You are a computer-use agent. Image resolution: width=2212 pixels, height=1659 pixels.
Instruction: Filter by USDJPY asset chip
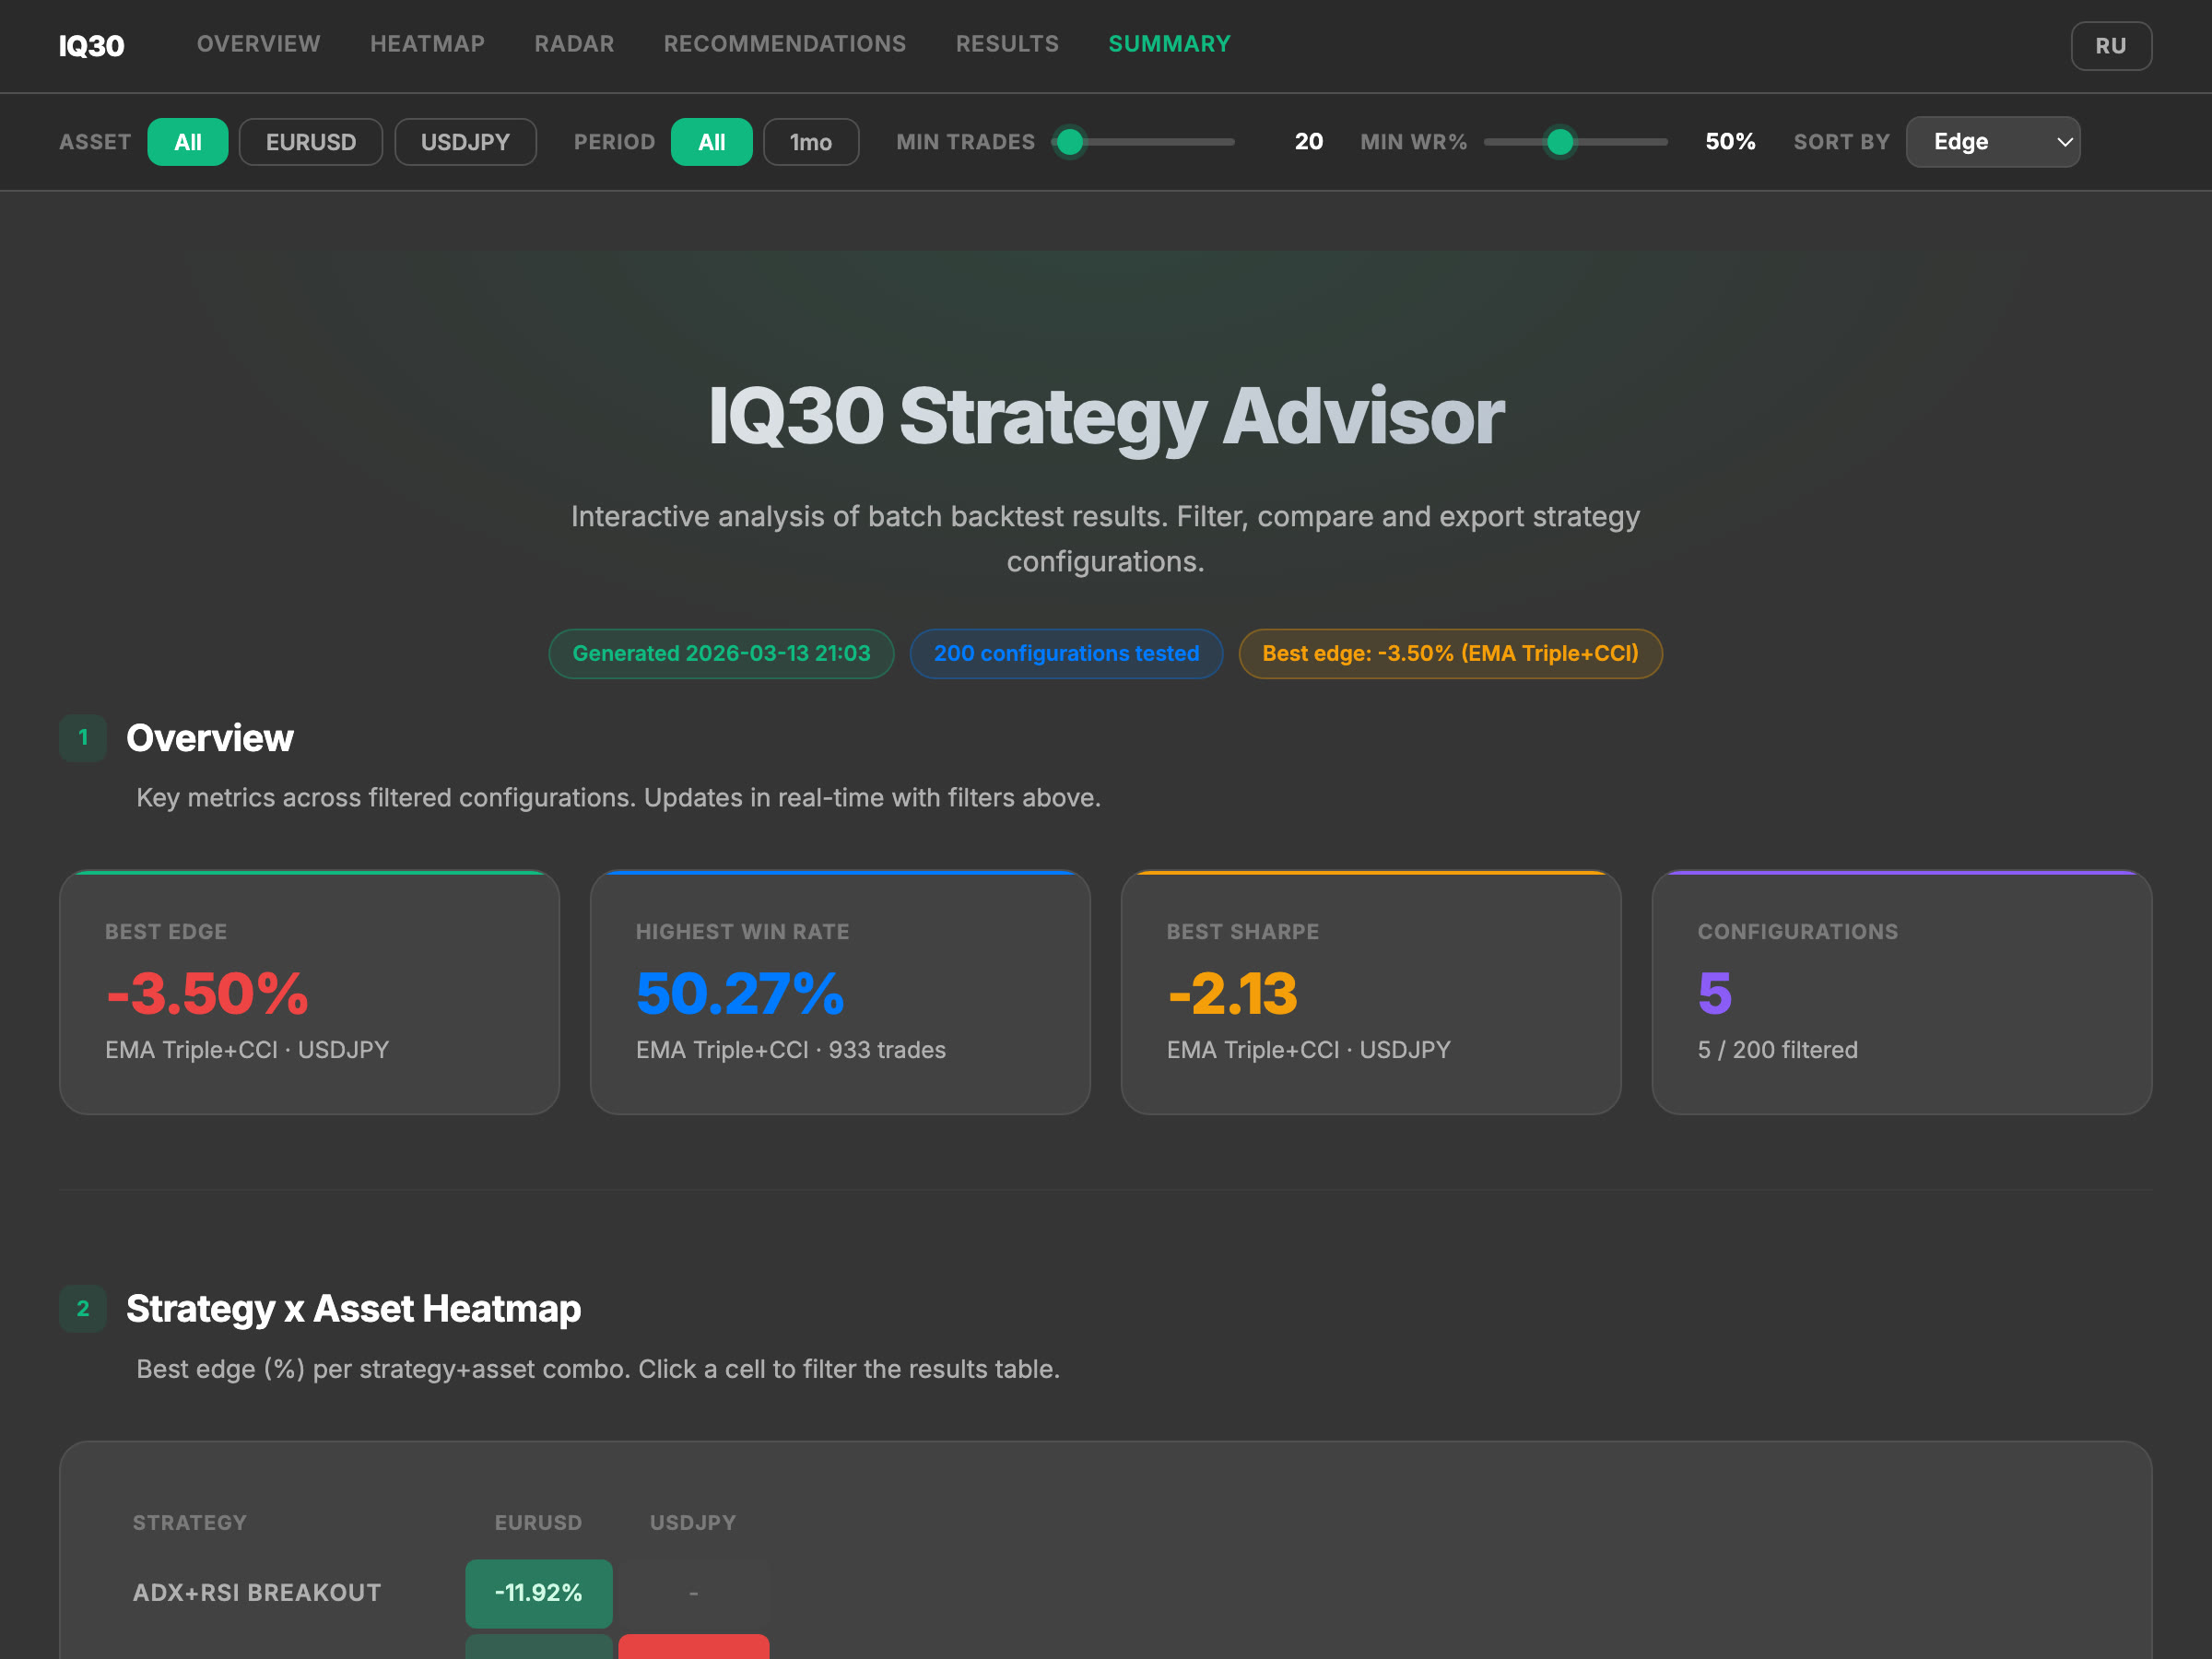tap(465, 142)
